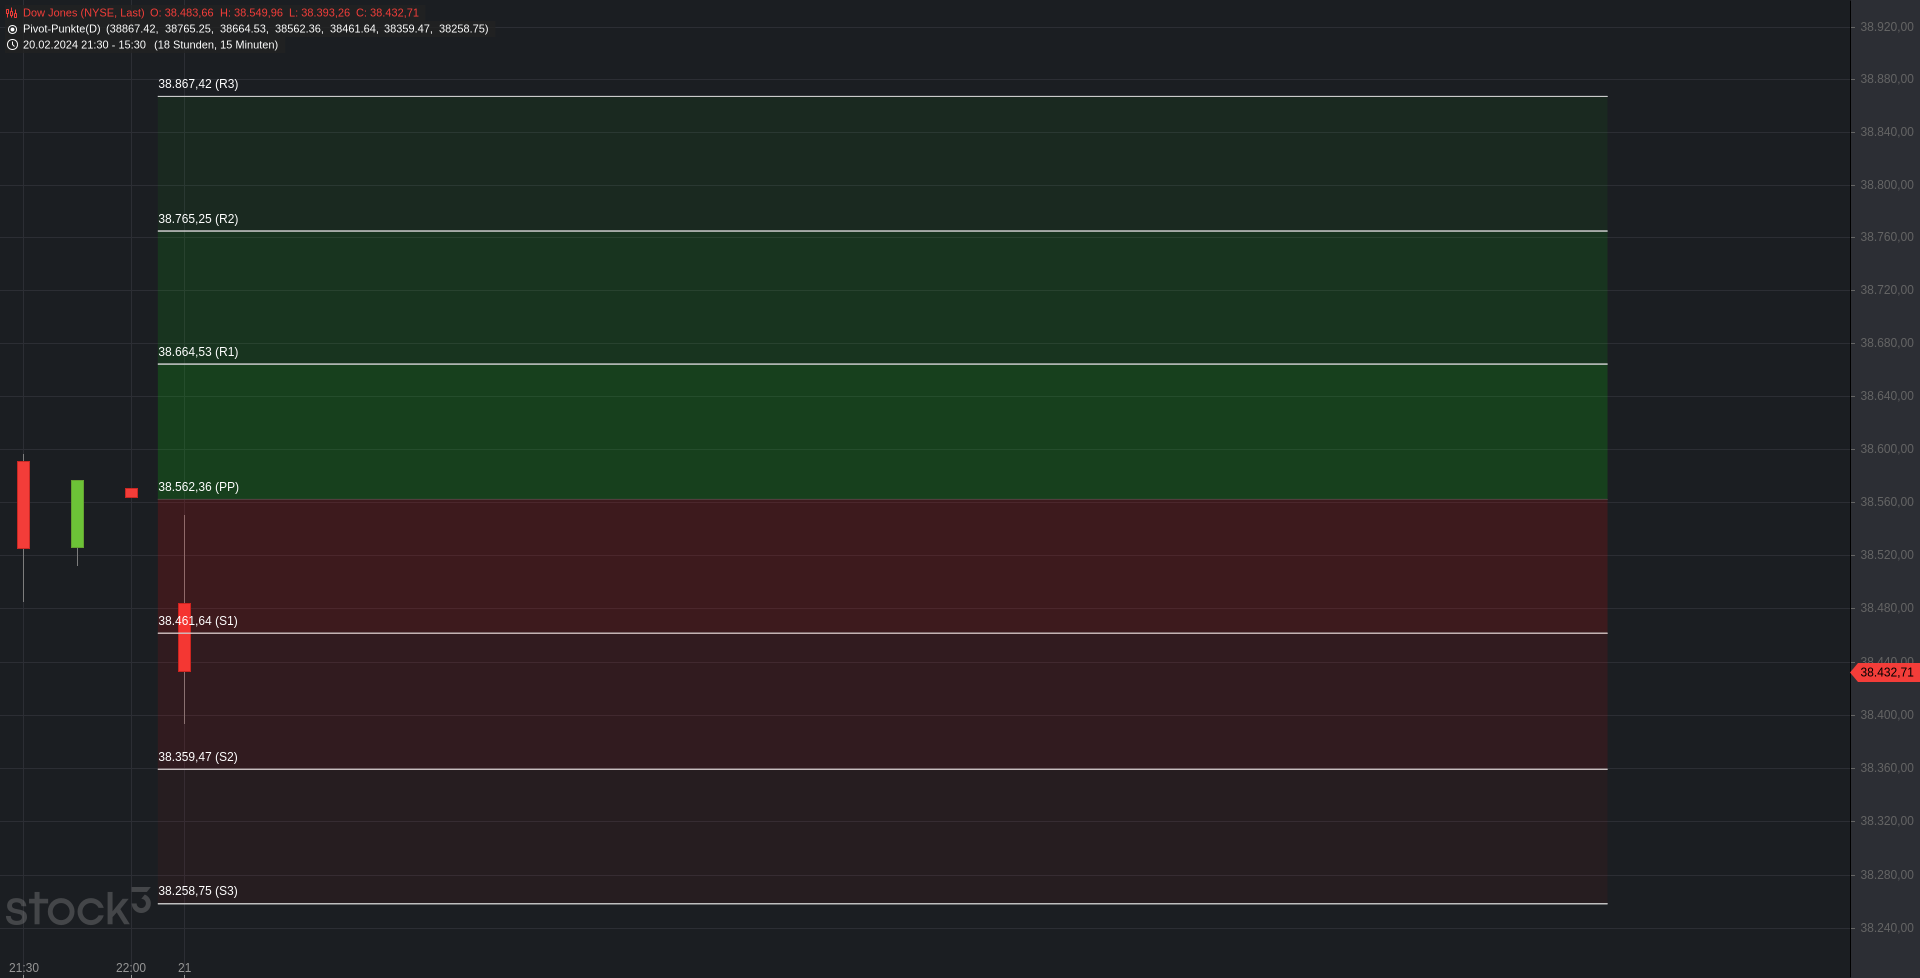
Task: Click the stock3 watermark logo
Action: click(78, 907)
